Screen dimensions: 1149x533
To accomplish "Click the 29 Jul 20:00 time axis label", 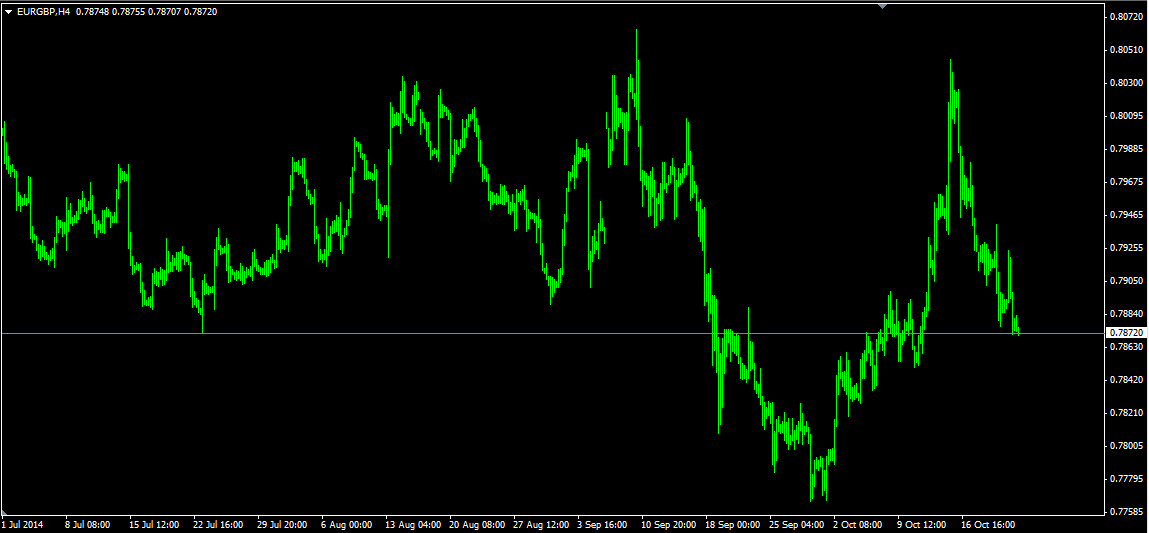I will point(283,525).
